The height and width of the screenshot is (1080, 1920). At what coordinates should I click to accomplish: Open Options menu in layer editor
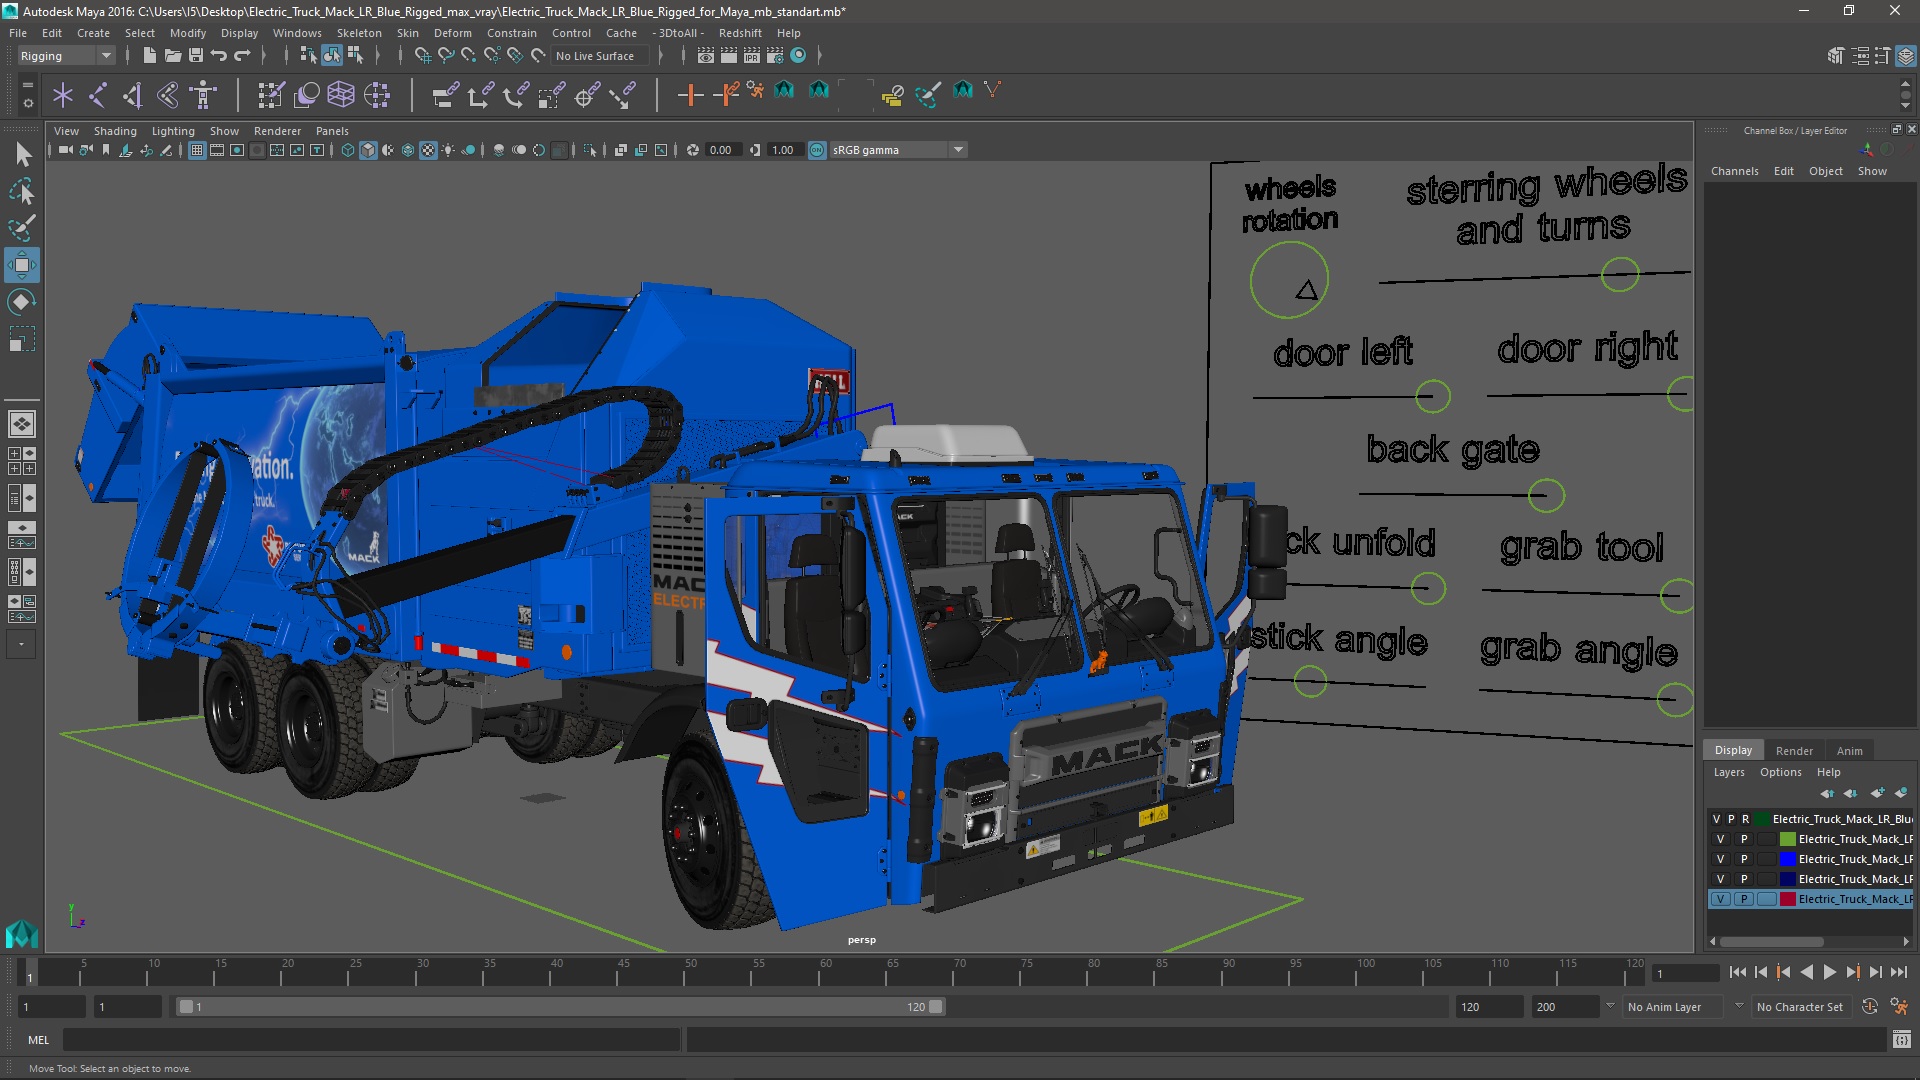point(1781,772)
